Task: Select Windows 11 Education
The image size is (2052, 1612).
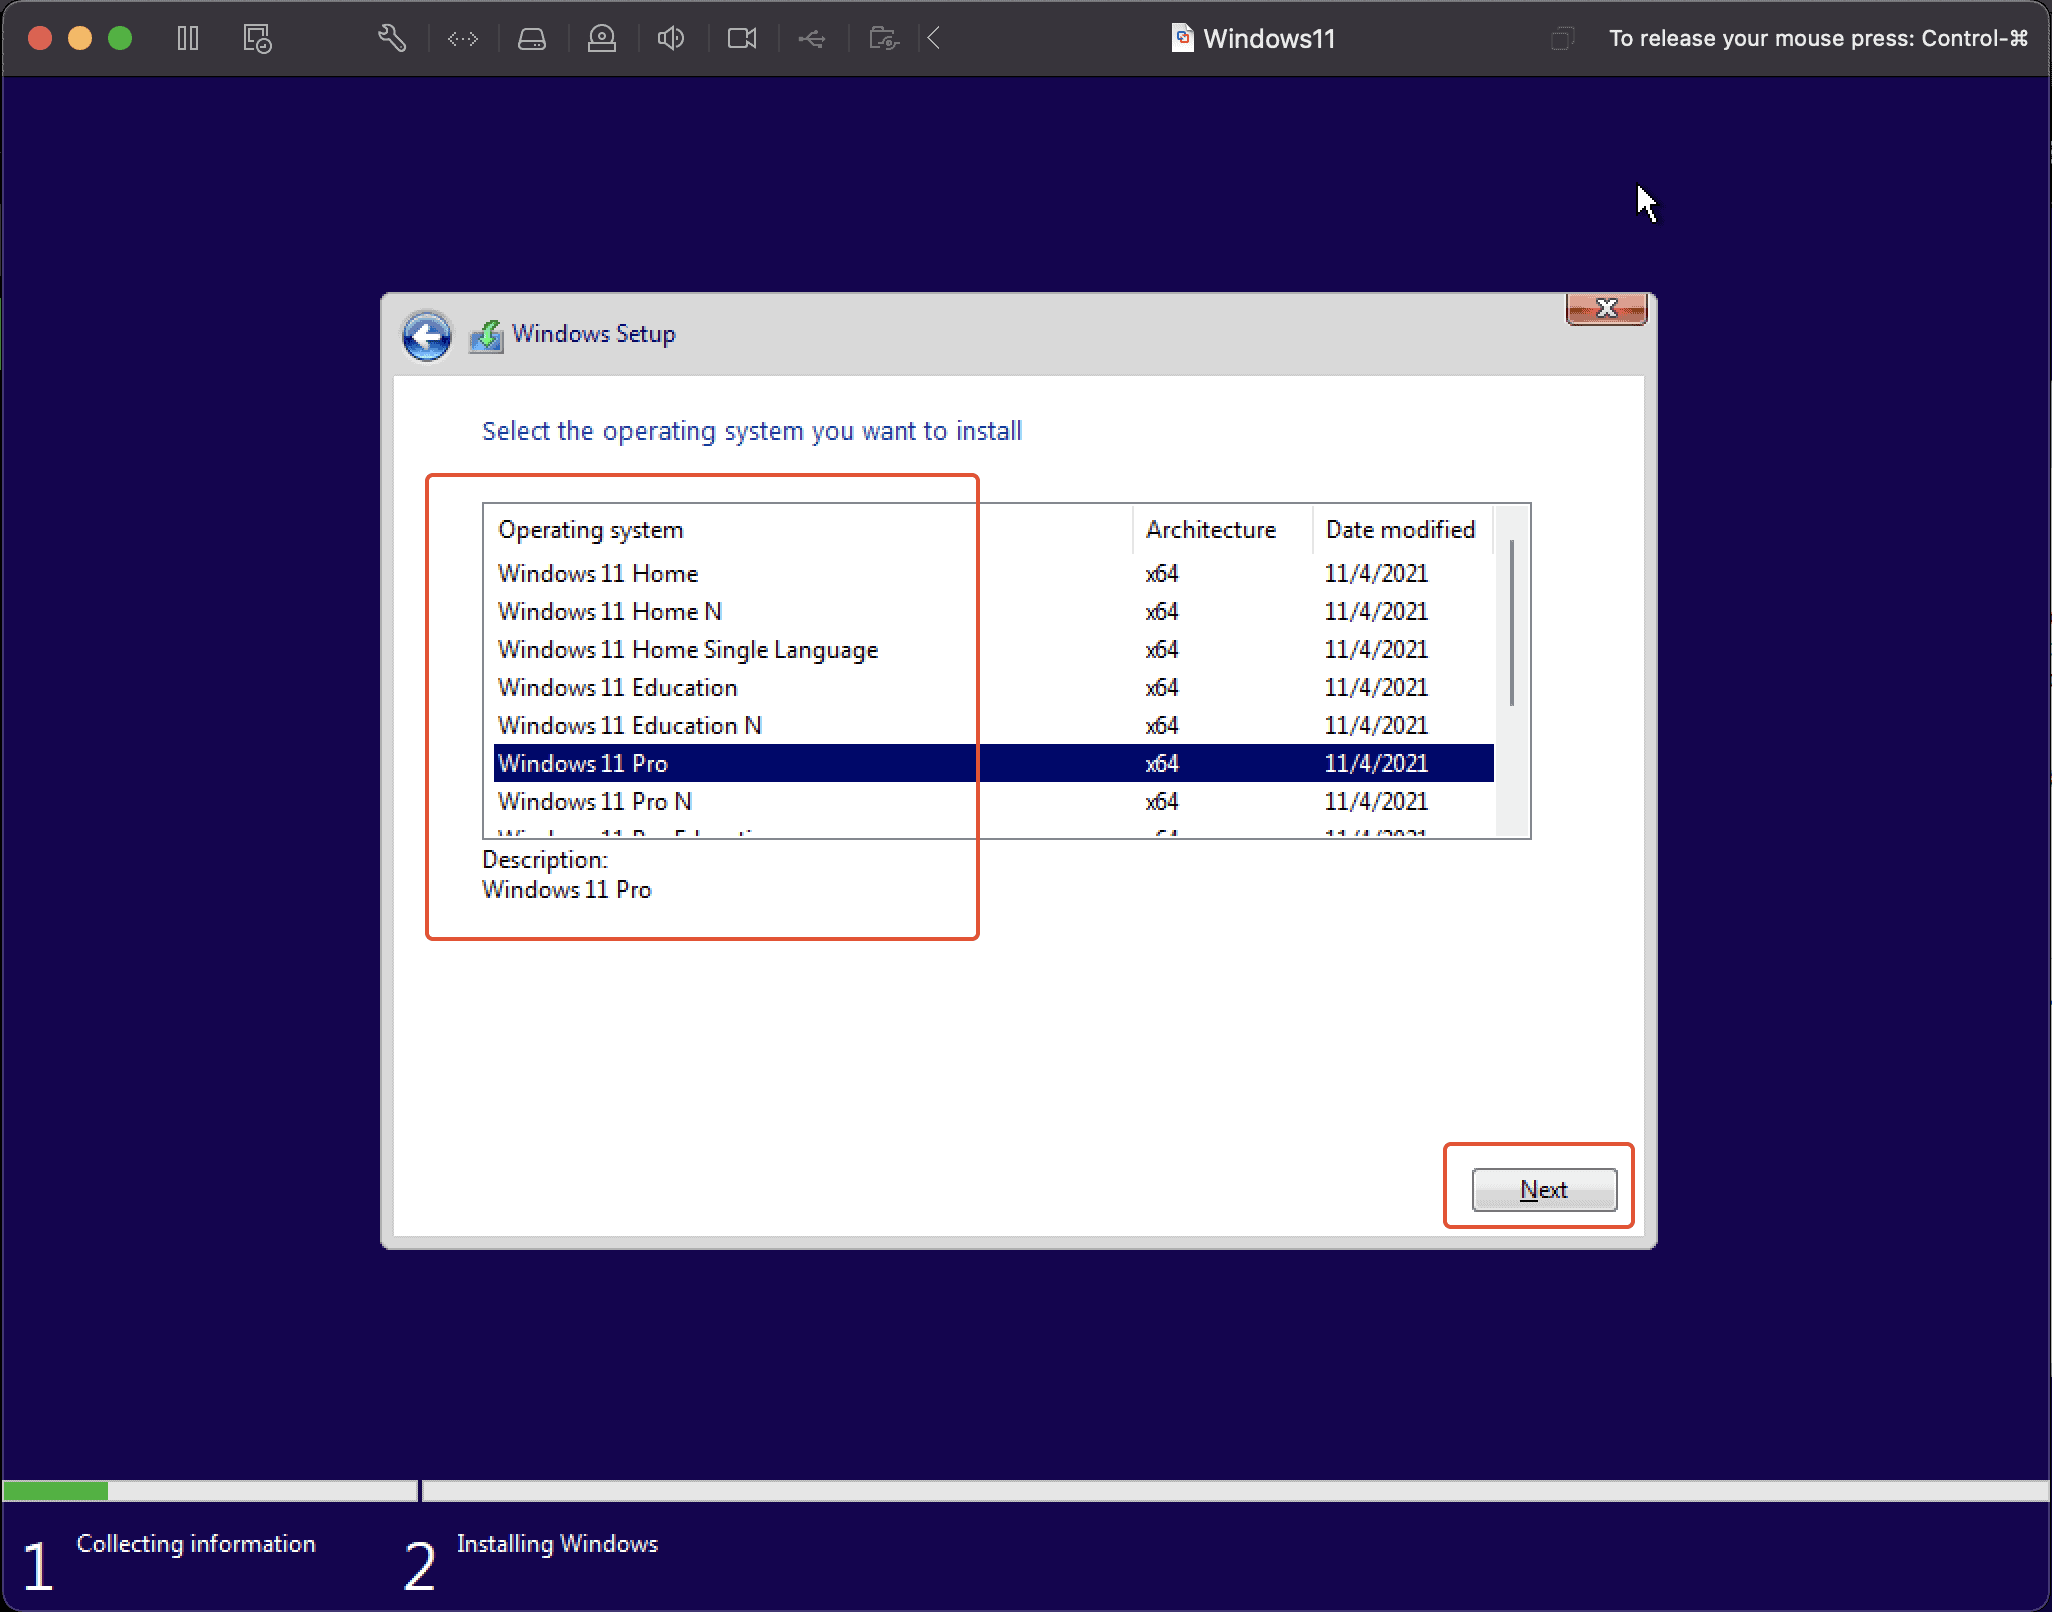Action: tap(994, 687)
